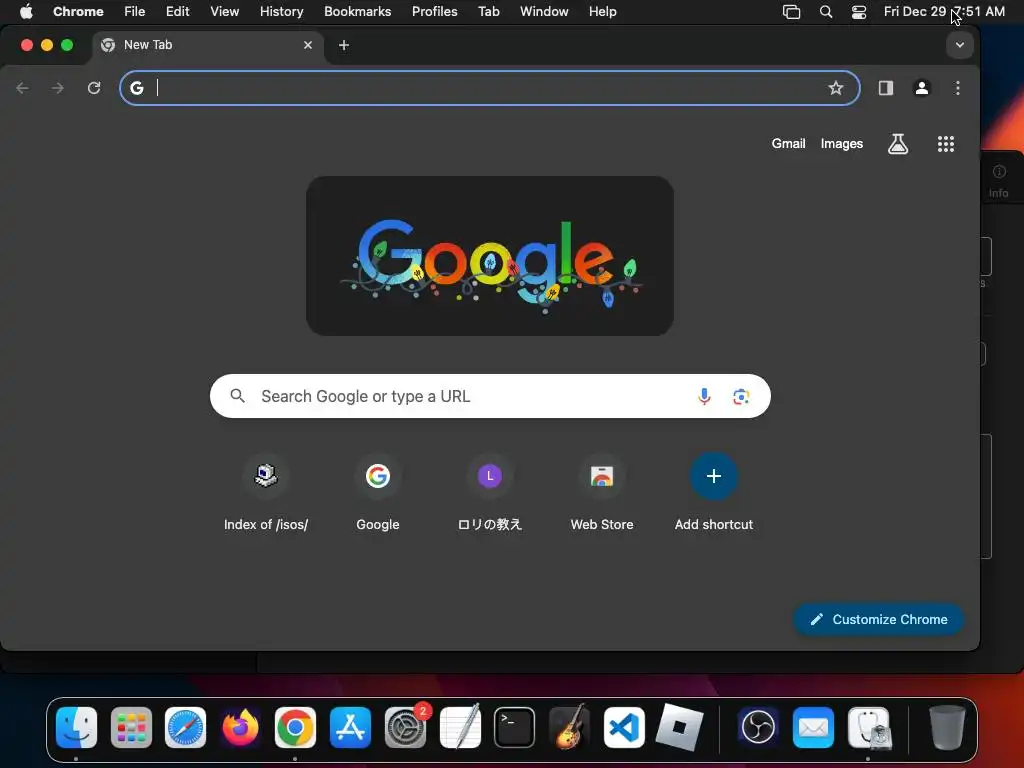Open the Index of /isos/ shortcut
This screenshot has width=1024, height=768.
[x=266, y=493]
